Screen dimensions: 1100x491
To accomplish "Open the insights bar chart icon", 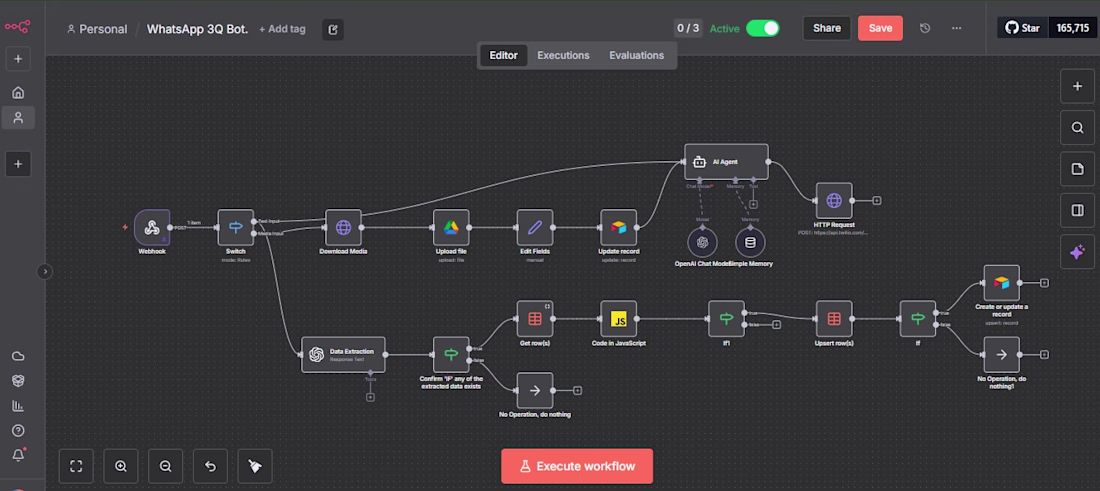I will (18, 405).
